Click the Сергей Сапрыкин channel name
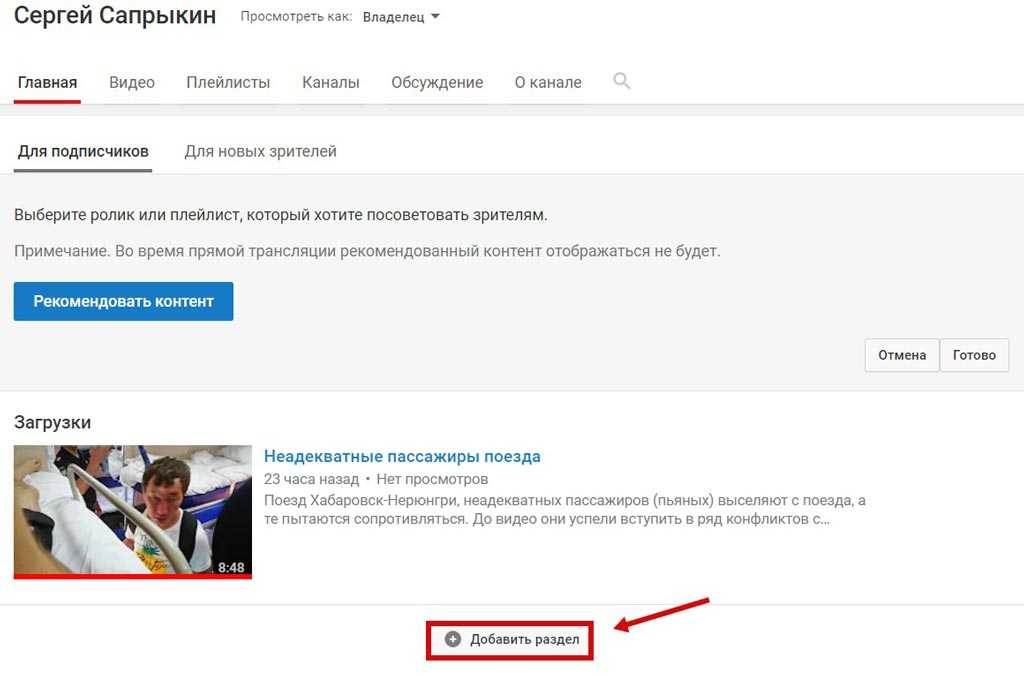The image size is (1024, 676). coord(115,15)
